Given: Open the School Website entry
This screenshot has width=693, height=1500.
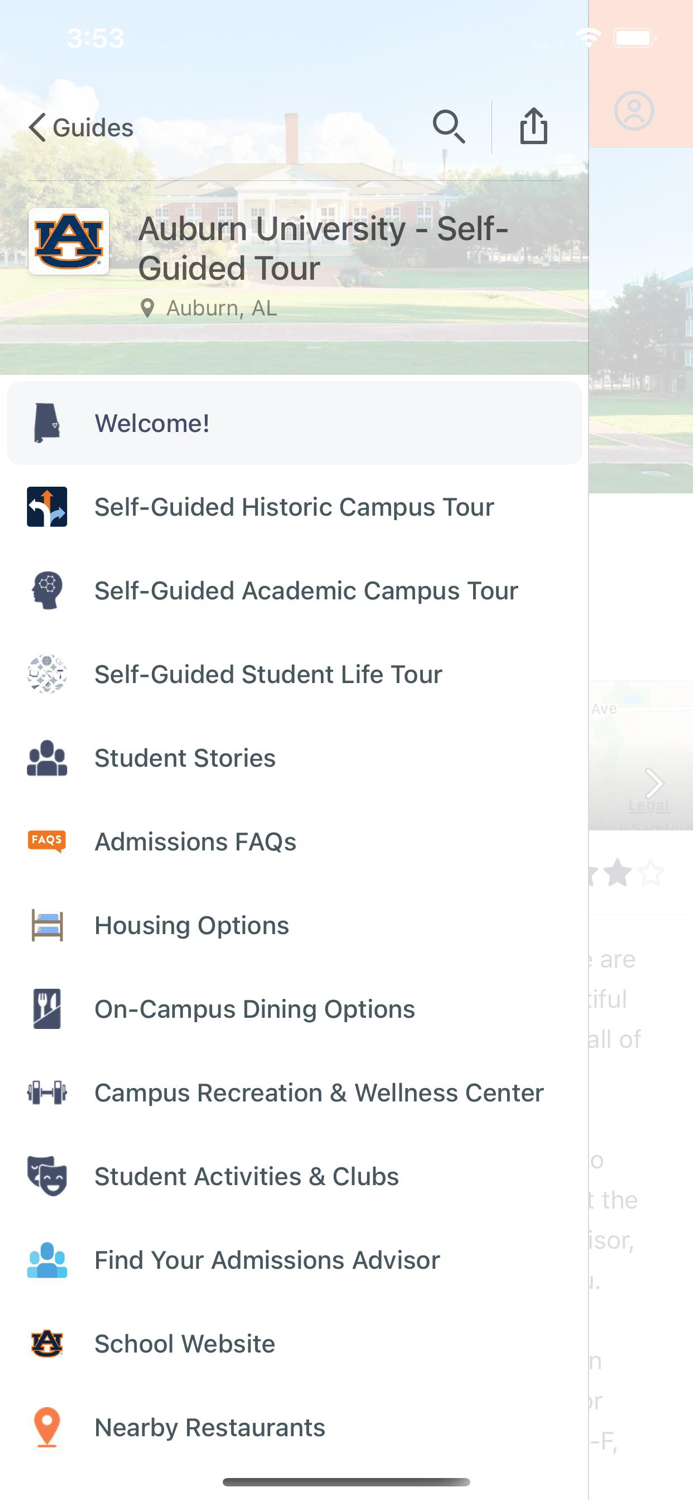Looking at the screenshot, I should 184,1343.
